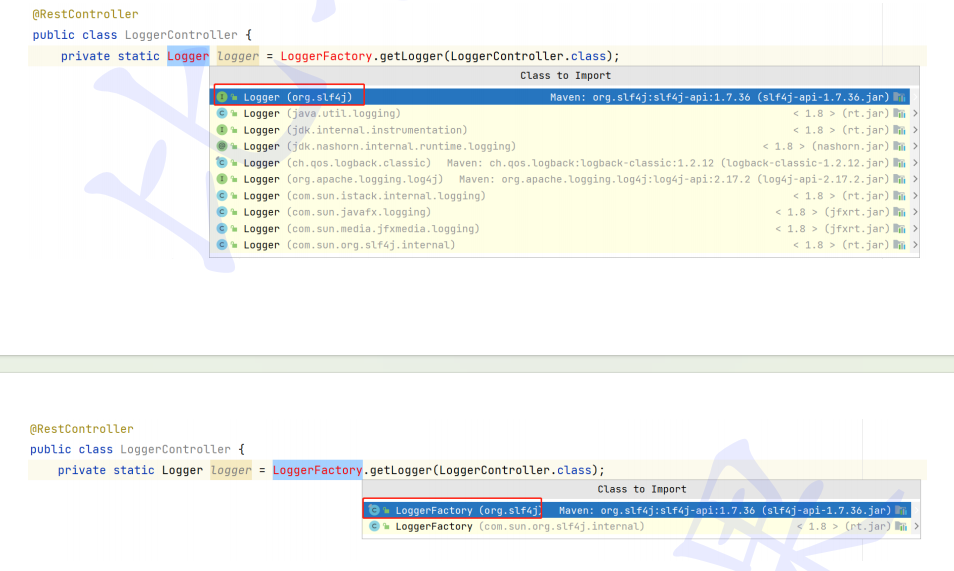Select Logger (com.sun.media.jfxmedia.logging) entry
Image resolution: width=954 pixels, height=571 pixels.
565,228
